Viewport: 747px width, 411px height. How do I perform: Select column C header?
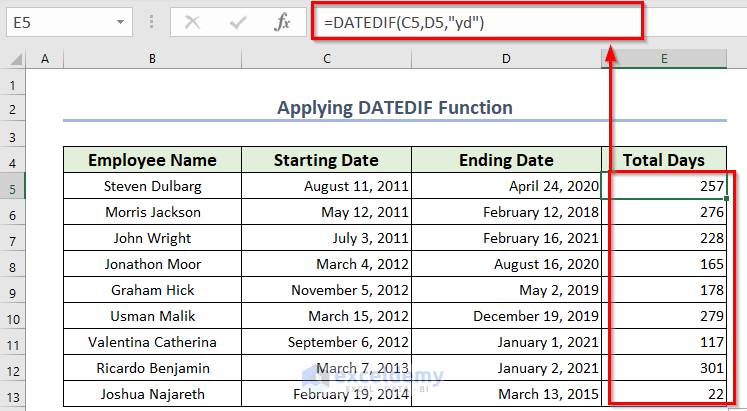click(x=326, y=60)
